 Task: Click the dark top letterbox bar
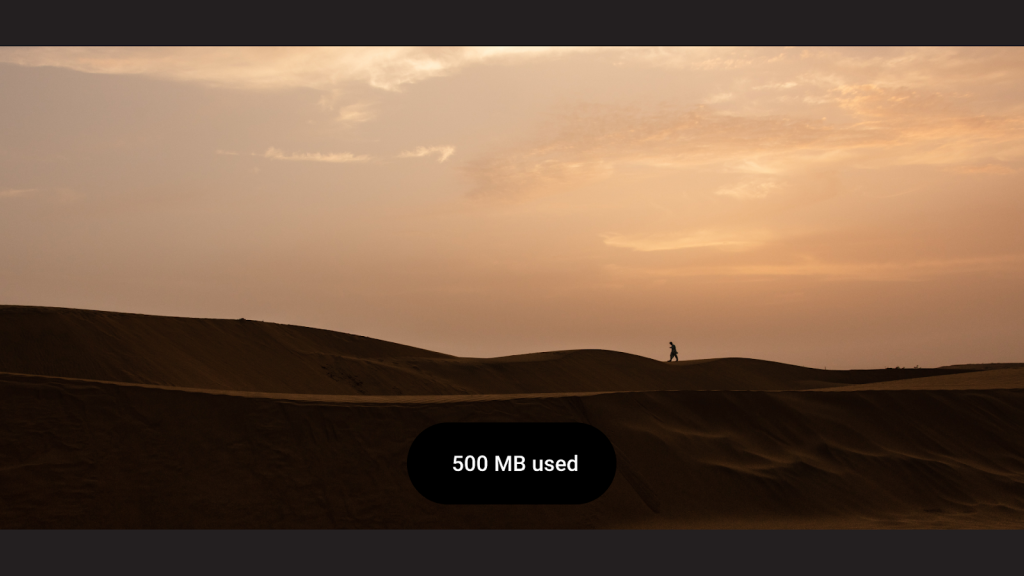click(512, 22)
